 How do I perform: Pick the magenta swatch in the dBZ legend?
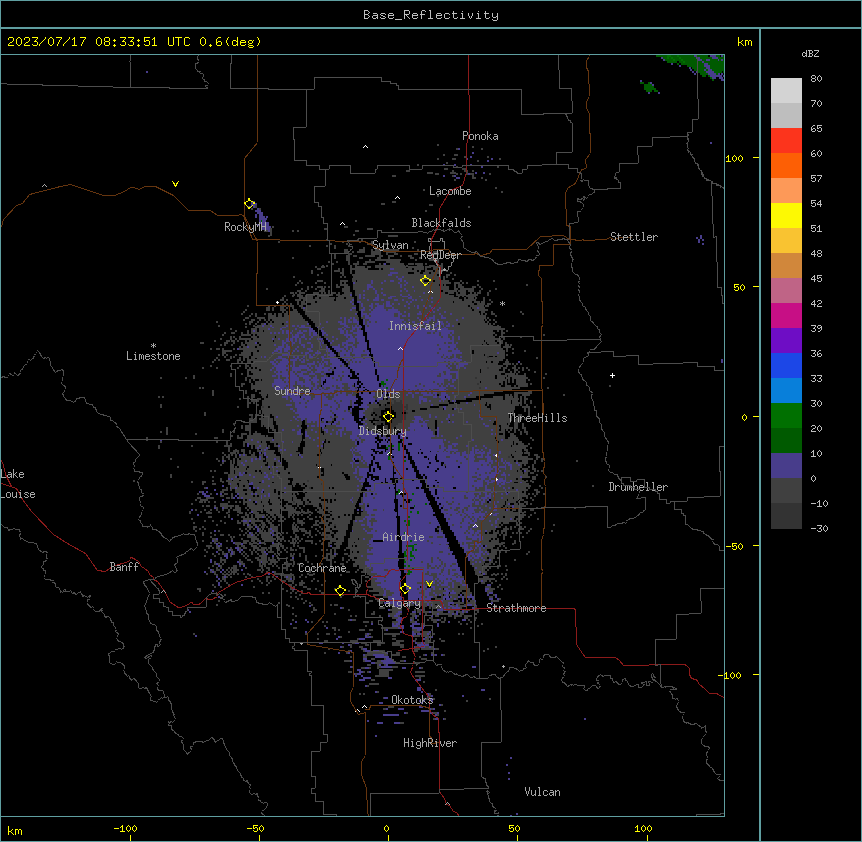(786, 315)
